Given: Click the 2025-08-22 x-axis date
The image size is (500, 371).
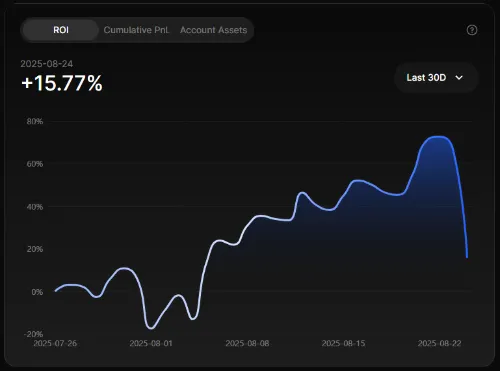Looking at the screenshot, I should pos(440,343).
